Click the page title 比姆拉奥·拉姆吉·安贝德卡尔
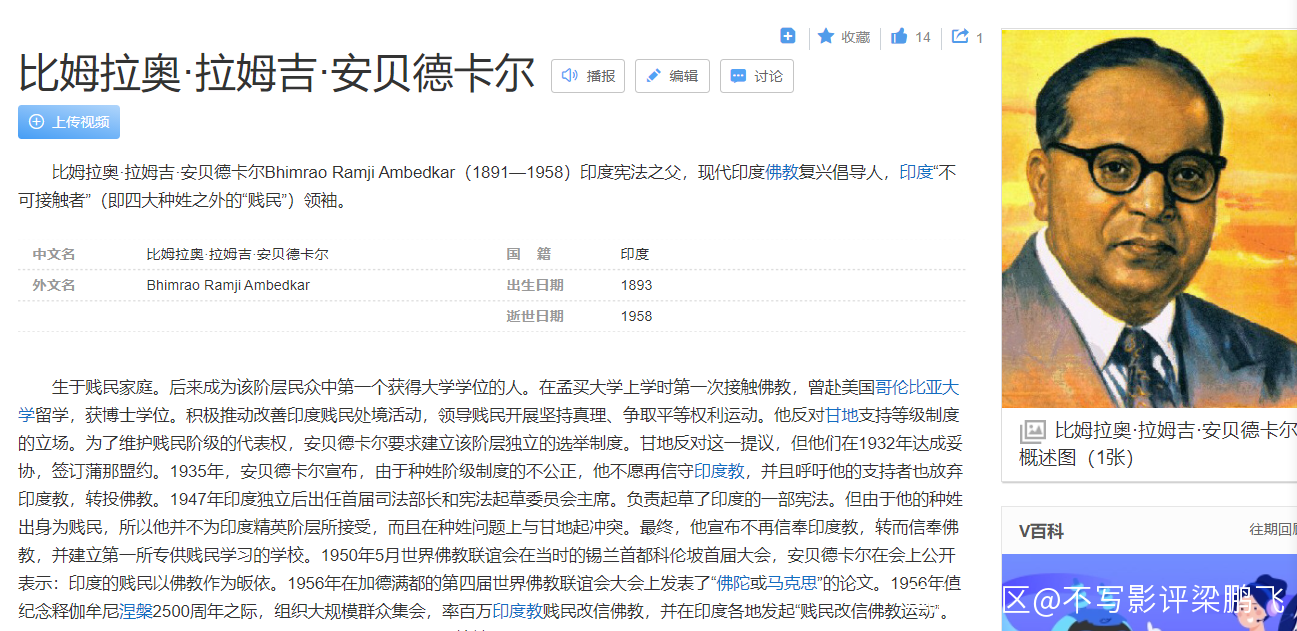 coord(277,75)
